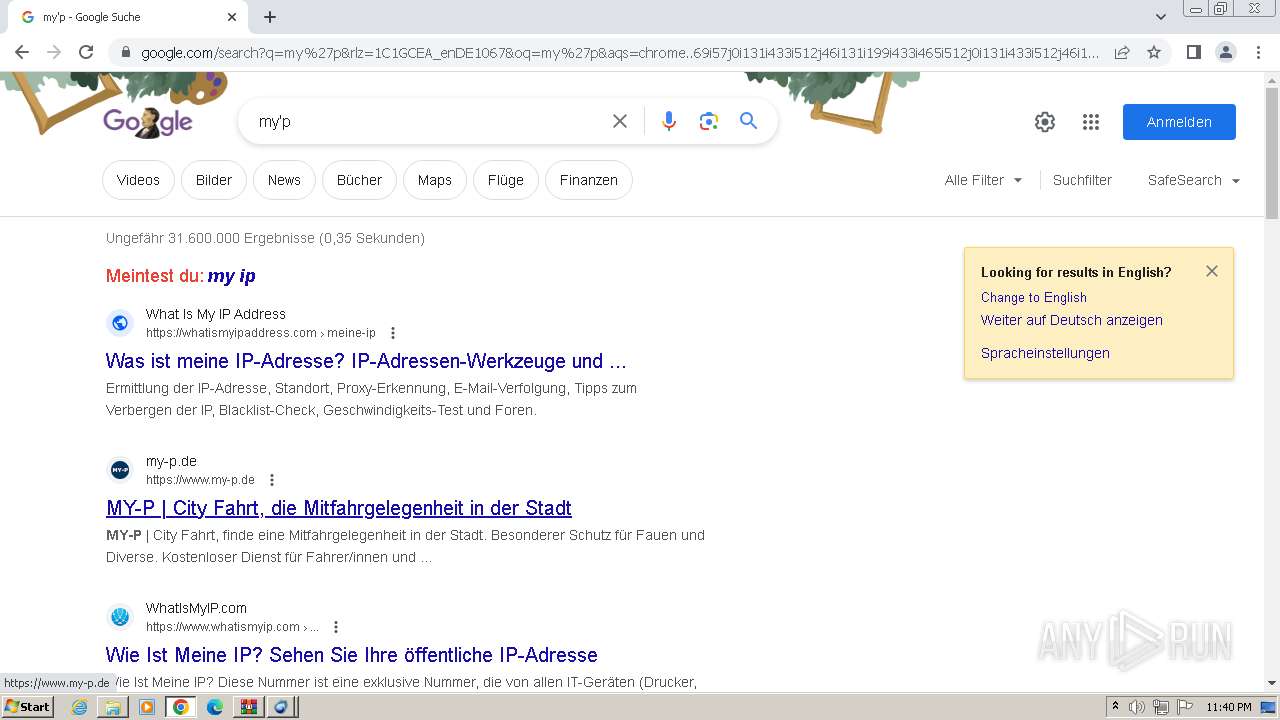Viewport: 1280px width, 720px height.
Task: Select the Flüge filter tab
Action: (x=506, y=180)
